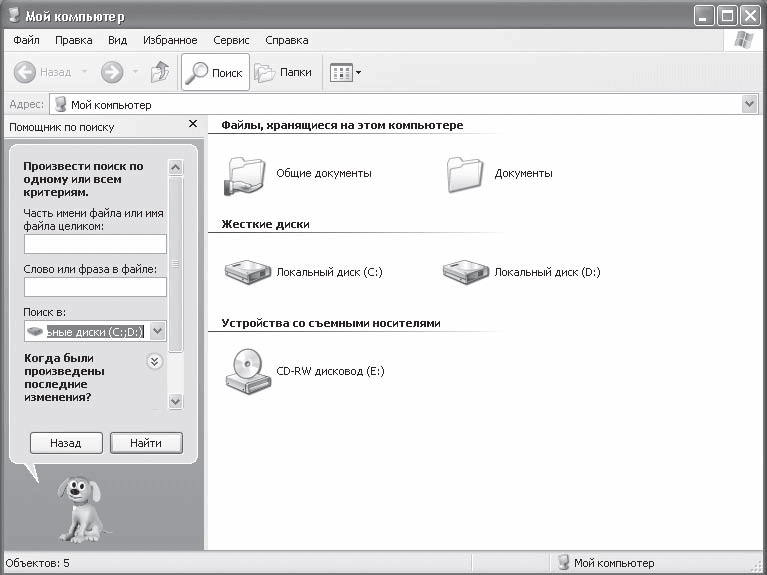Click Объектов: 5 in status bar
Viewport: 767px width, 575px height.
click(x=38, y=563)
